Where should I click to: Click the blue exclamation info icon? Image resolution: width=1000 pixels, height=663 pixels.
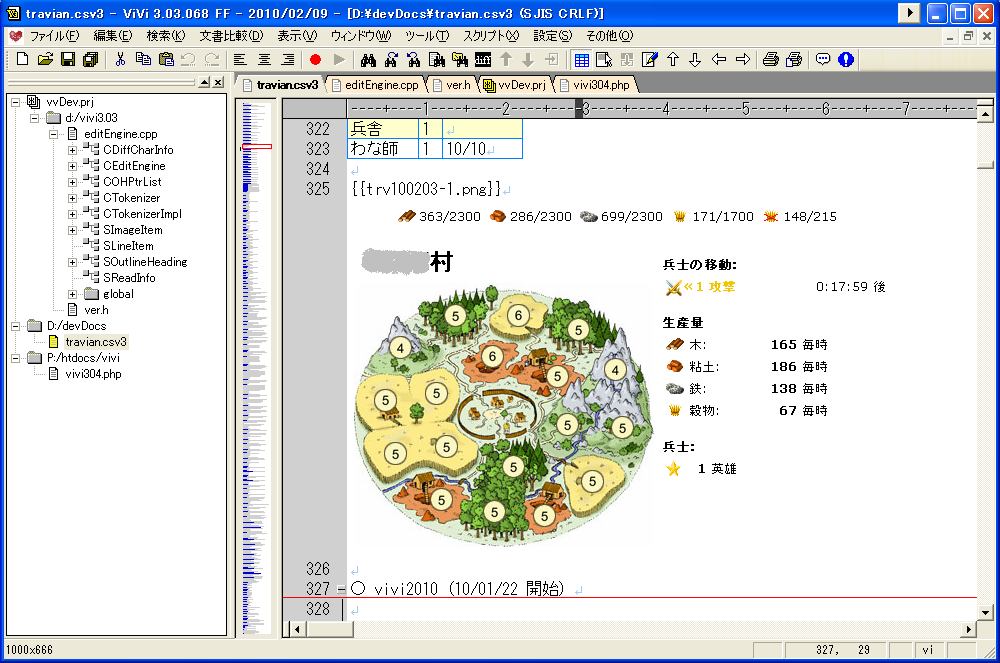tap(846, 59)
